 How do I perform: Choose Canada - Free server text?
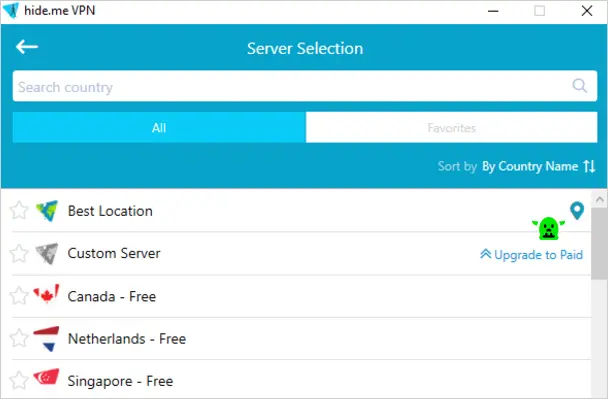pos(112,297)
